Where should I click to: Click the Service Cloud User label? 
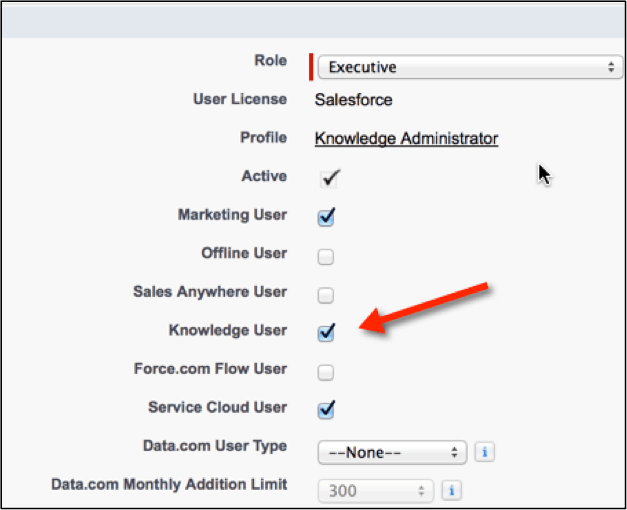217,407
